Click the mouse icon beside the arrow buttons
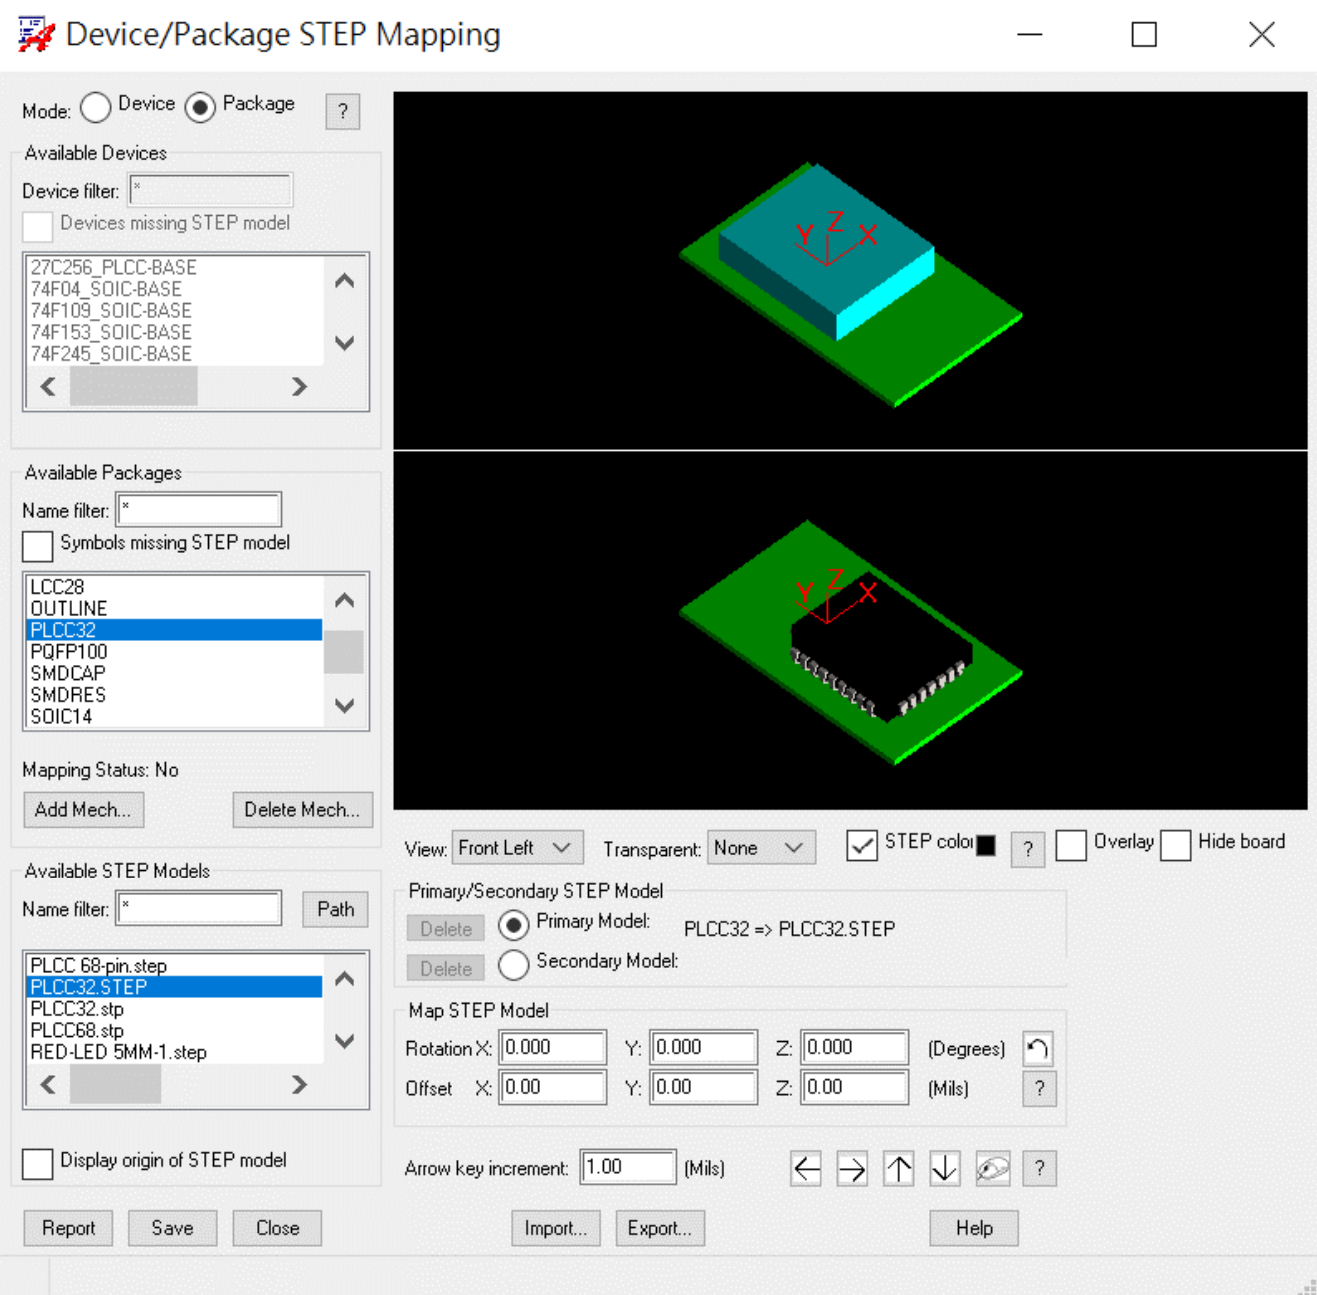This screenshot has height=1295, width=1317. coord(992,1168)
